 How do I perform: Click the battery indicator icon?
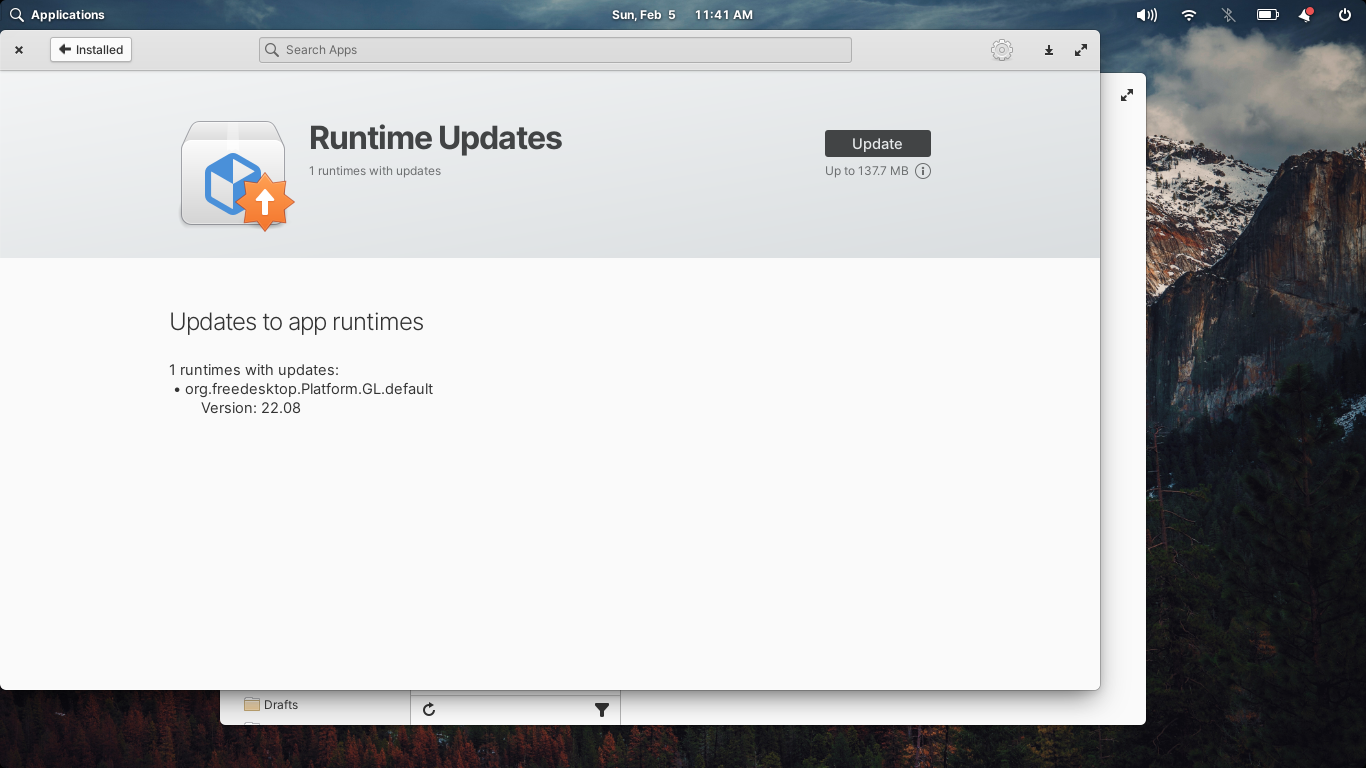1267,14
